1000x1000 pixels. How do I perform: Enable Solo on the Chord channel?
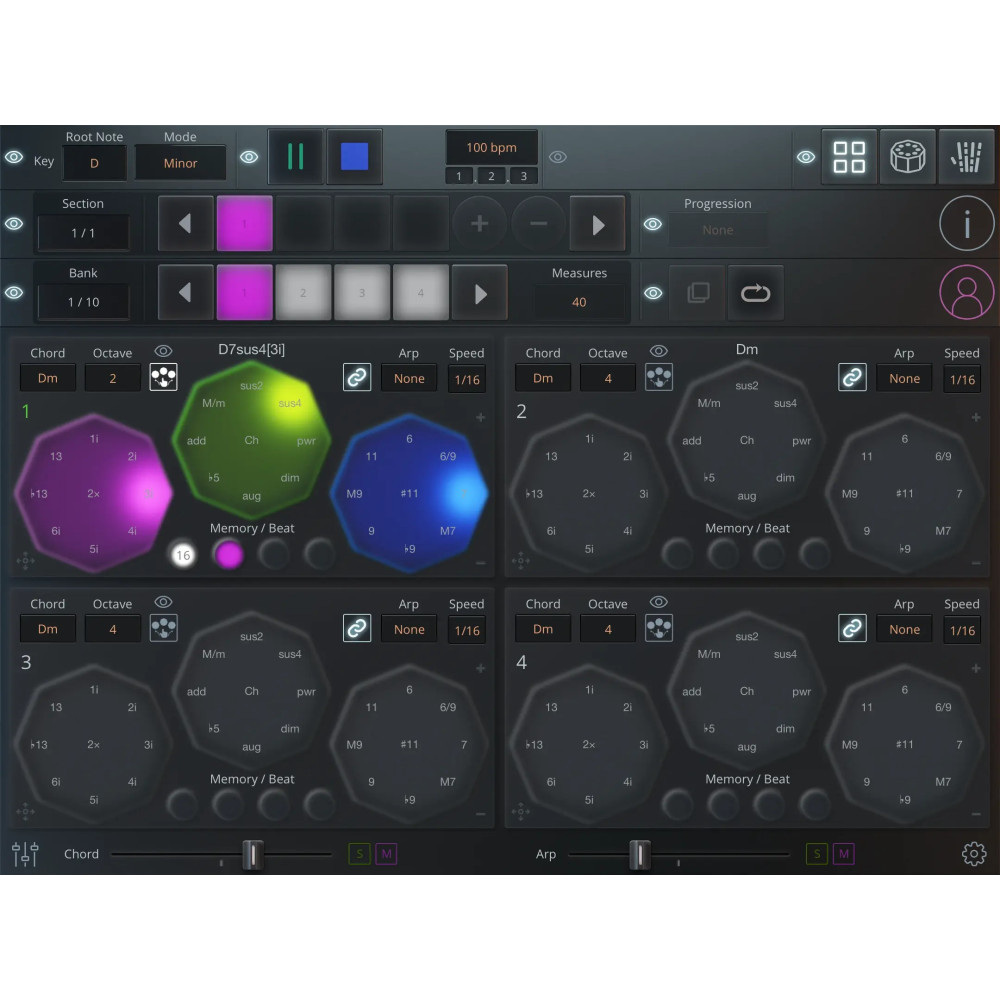(x=359, y=854)
